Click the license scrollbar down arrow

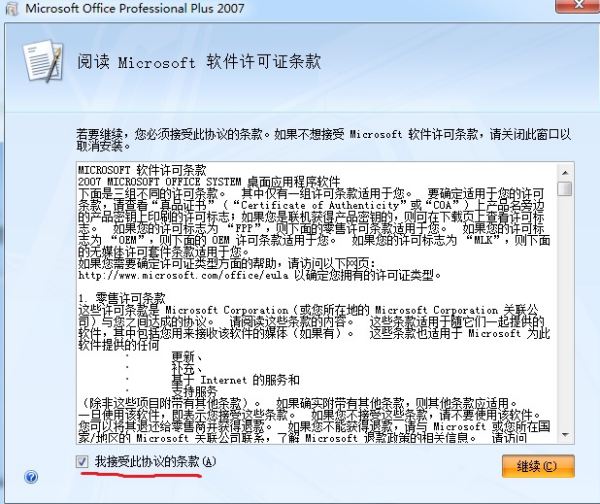coord(565,435)
